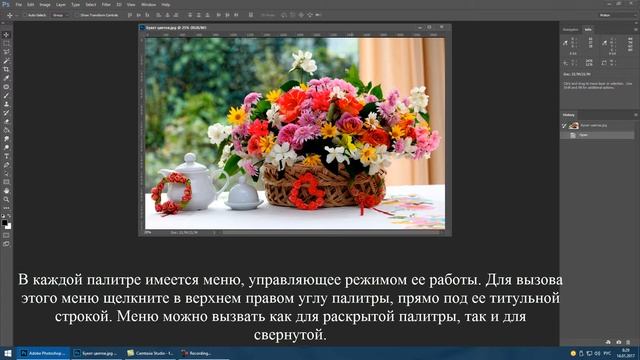640x360 pixels.
Task: Open the Help menu
Action: tap(165, 4)
